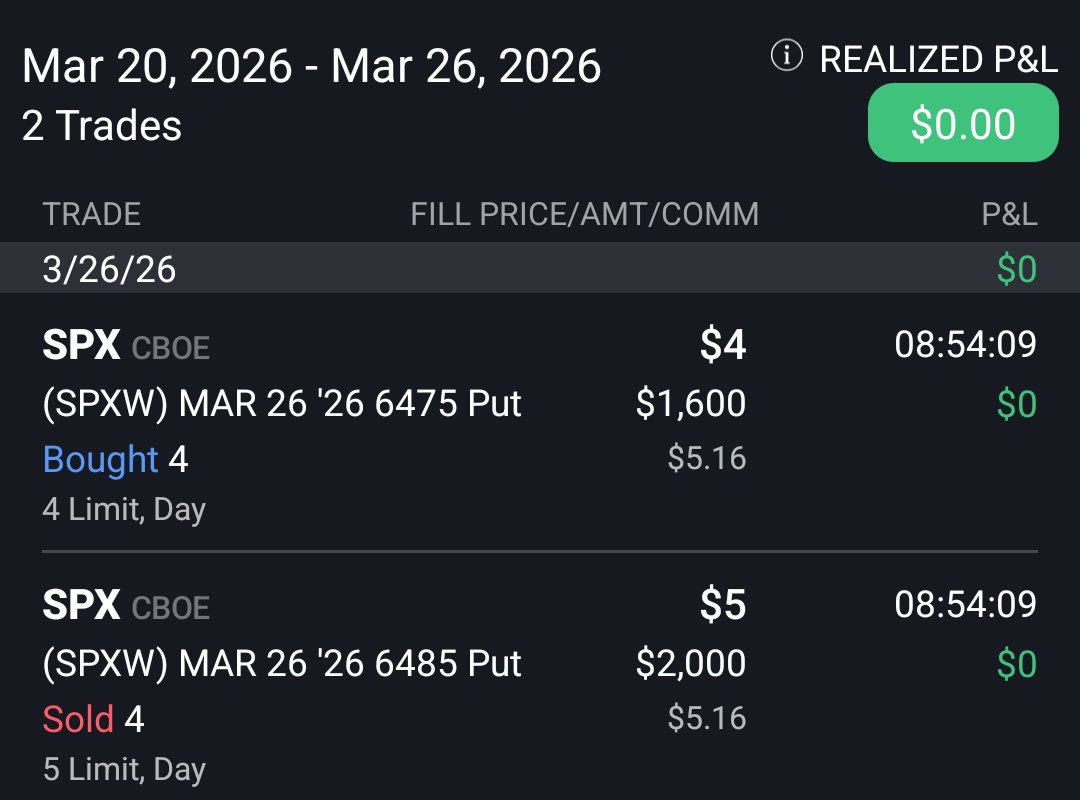Image resolution: width=1080 pixels, height=800 pixels.
Task: Select the TRADE column header
Action: 91,213
